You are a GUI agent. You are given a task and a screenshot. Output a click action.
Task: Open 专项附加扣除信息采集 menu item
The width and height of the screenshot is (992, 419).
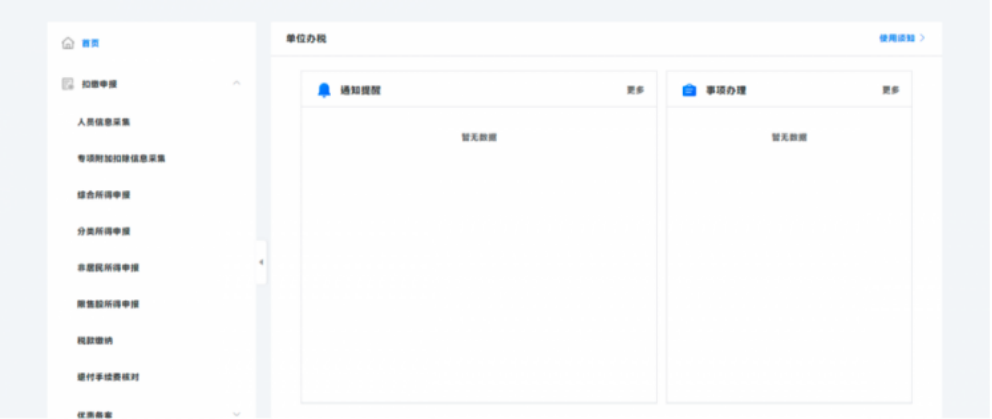click(x=121, y=158)
